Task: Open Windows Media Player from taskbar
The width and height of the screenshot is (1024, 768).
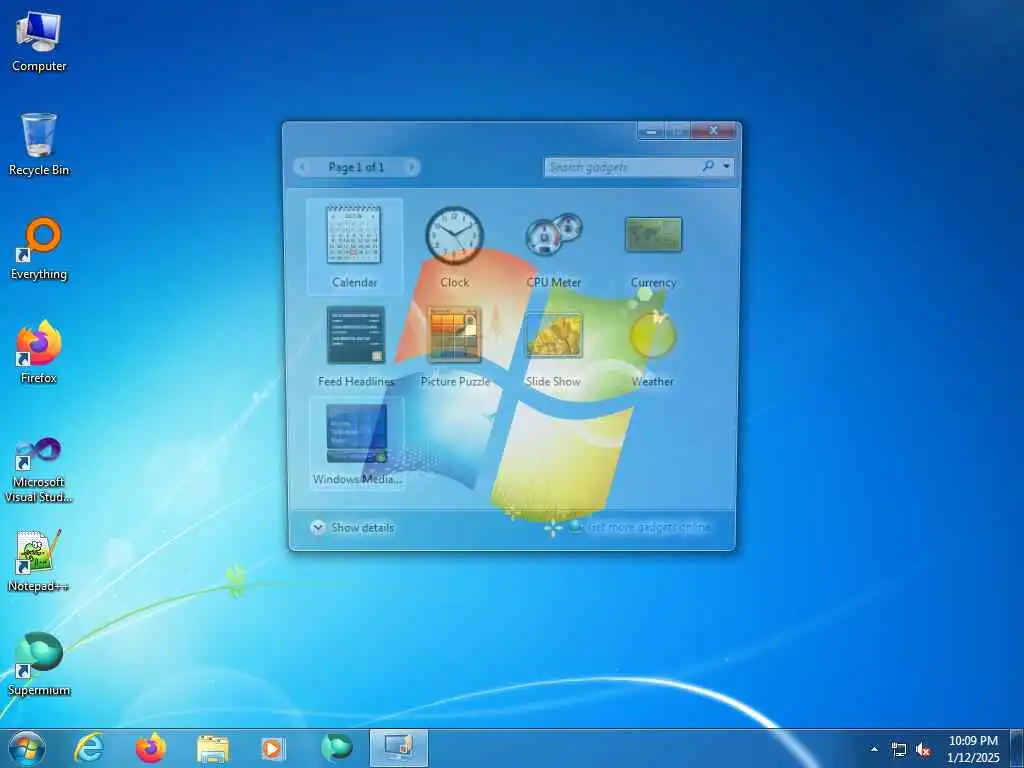Action: 273,748
